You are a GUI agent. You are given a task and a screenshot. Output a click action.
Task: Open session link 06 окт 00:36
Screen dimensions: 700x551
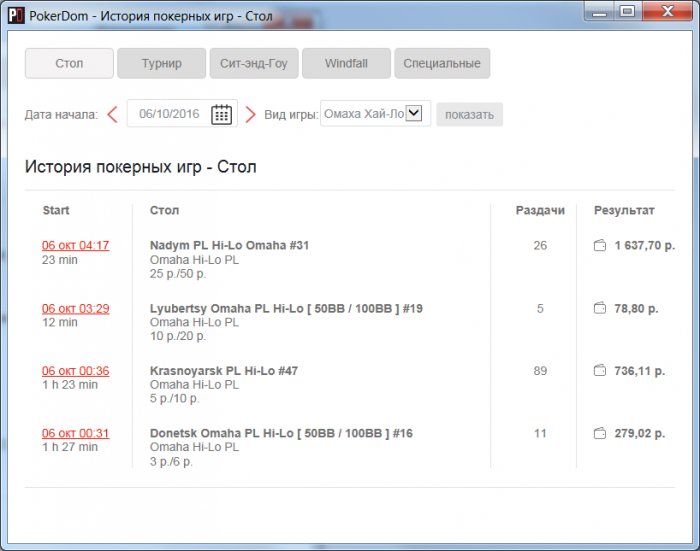[75, 371]
